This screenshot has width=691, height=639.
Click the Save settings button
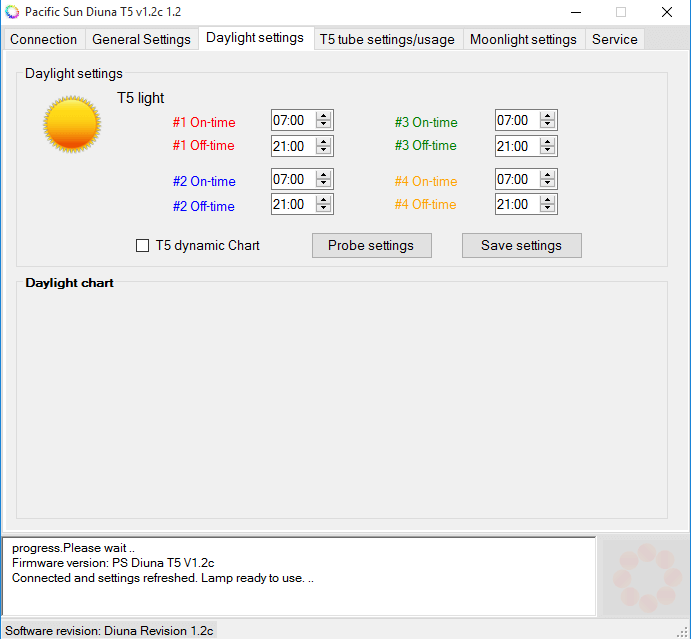[521, 245]
